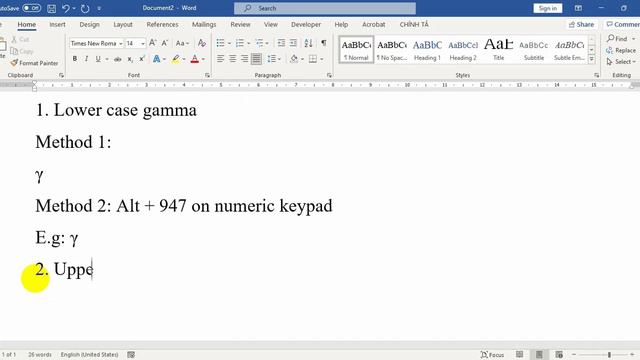Screen dimensions: 640x360
Task: Open the Change Case dropdown
Action: [182, 43]
